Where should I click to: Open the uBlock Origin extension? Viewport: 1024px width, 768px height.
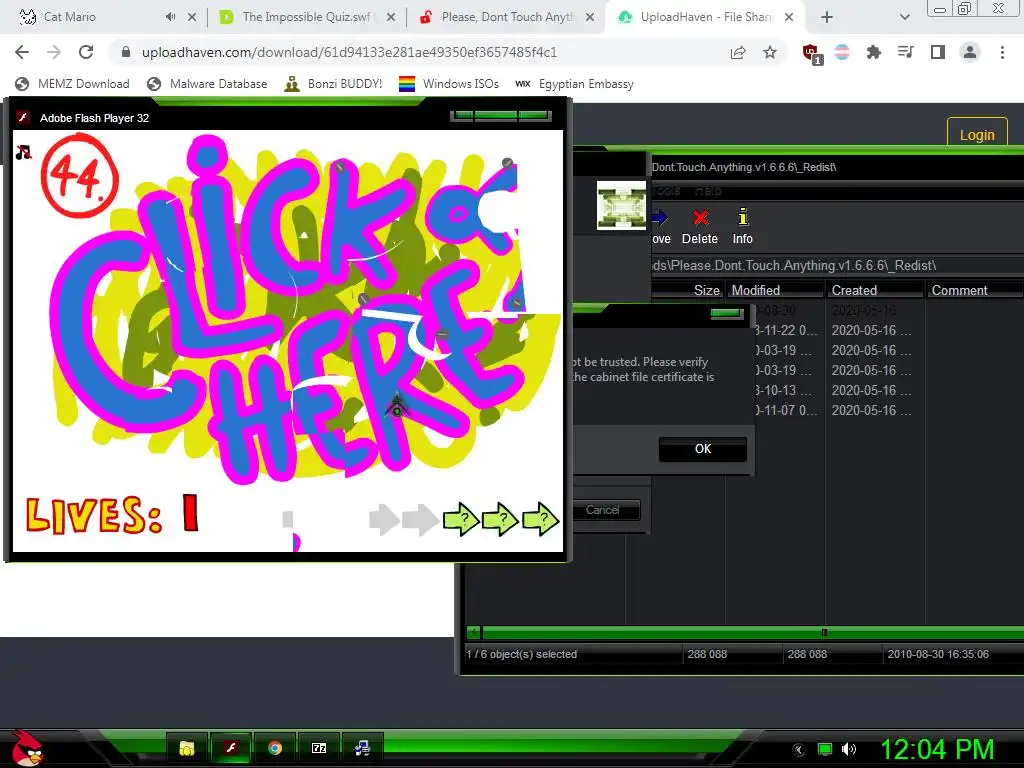(x=812, y=54)
